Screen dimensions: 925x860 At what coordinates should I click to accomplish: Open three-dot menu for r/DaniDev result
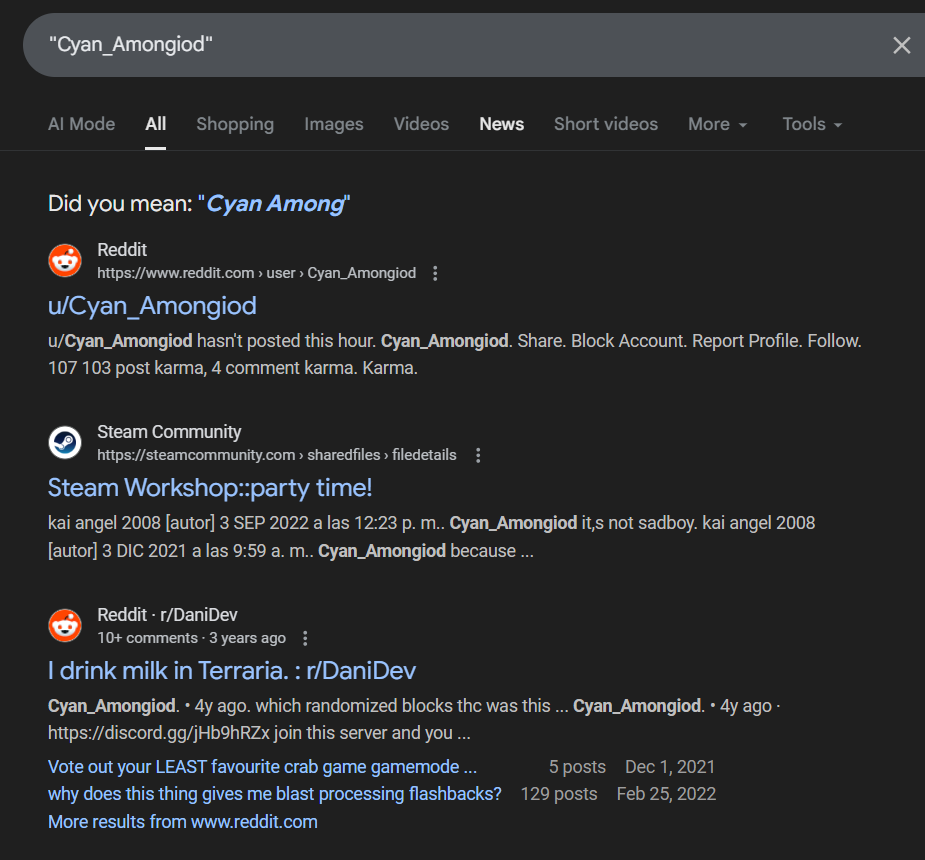[x=306, y=638]
